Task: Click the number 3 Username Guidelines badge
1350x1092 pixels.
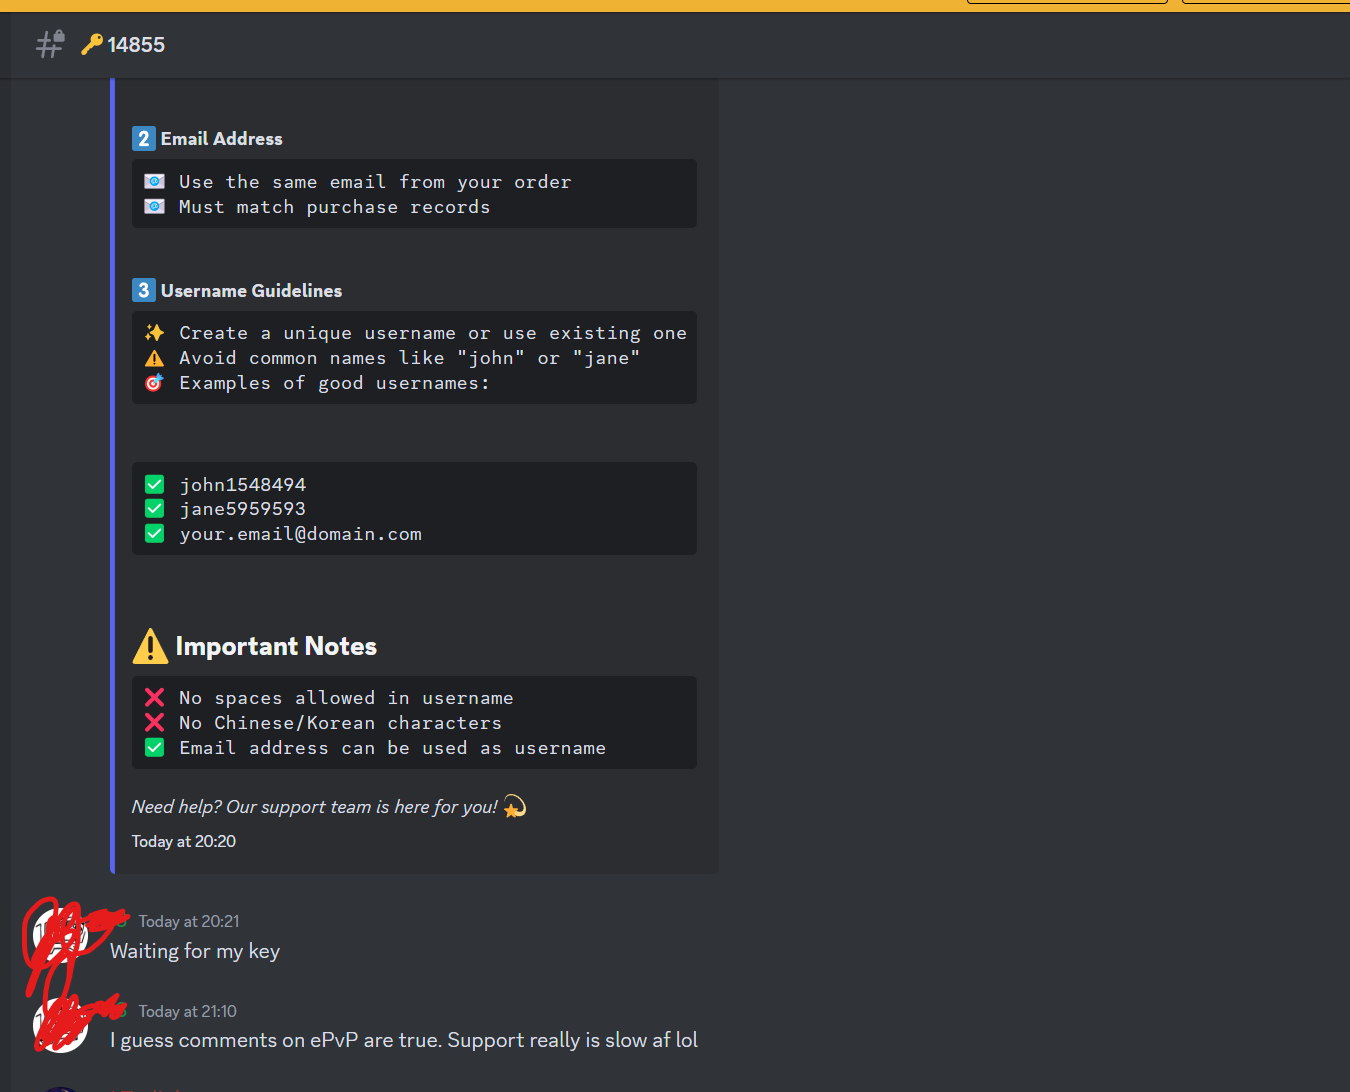Action: coord(143,290)
